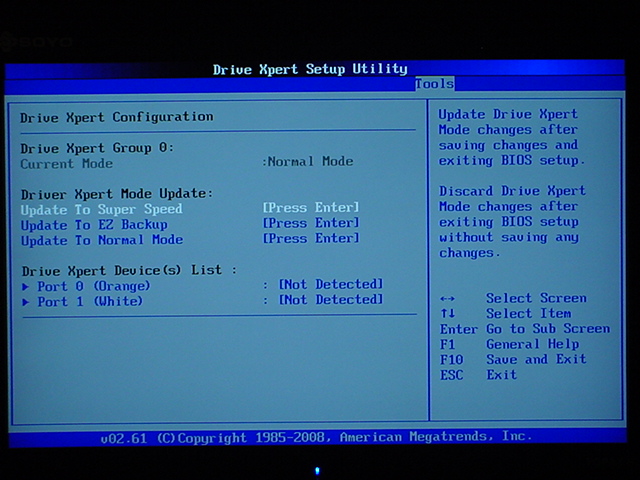
Task: Click Drive Xpert Device(s) List heading
Action: click(x=129, y=271)
